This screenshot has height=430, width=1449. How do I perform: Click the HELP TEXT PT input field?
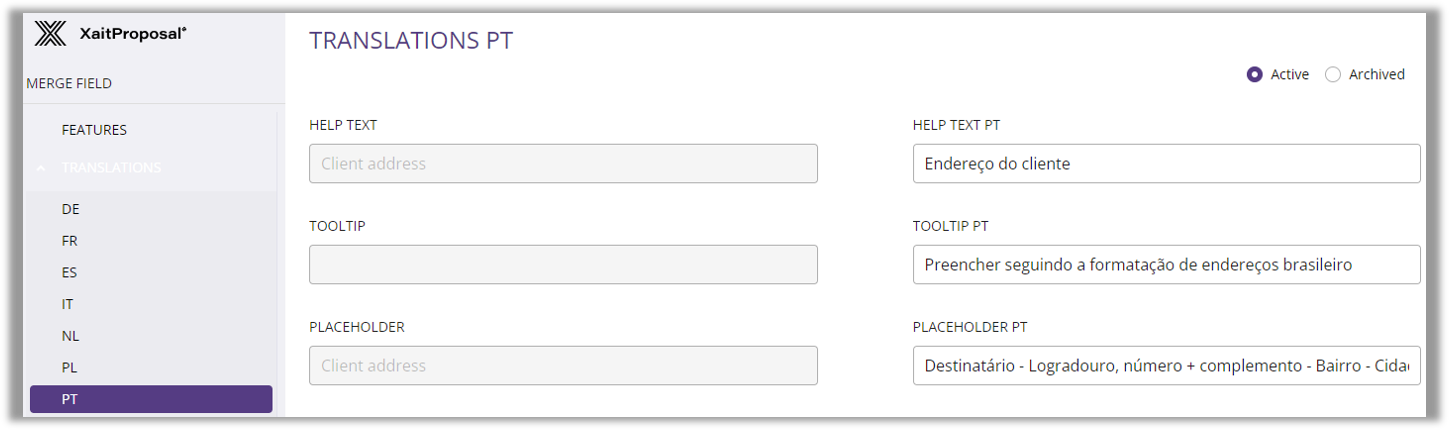(x=1166, y=164)
